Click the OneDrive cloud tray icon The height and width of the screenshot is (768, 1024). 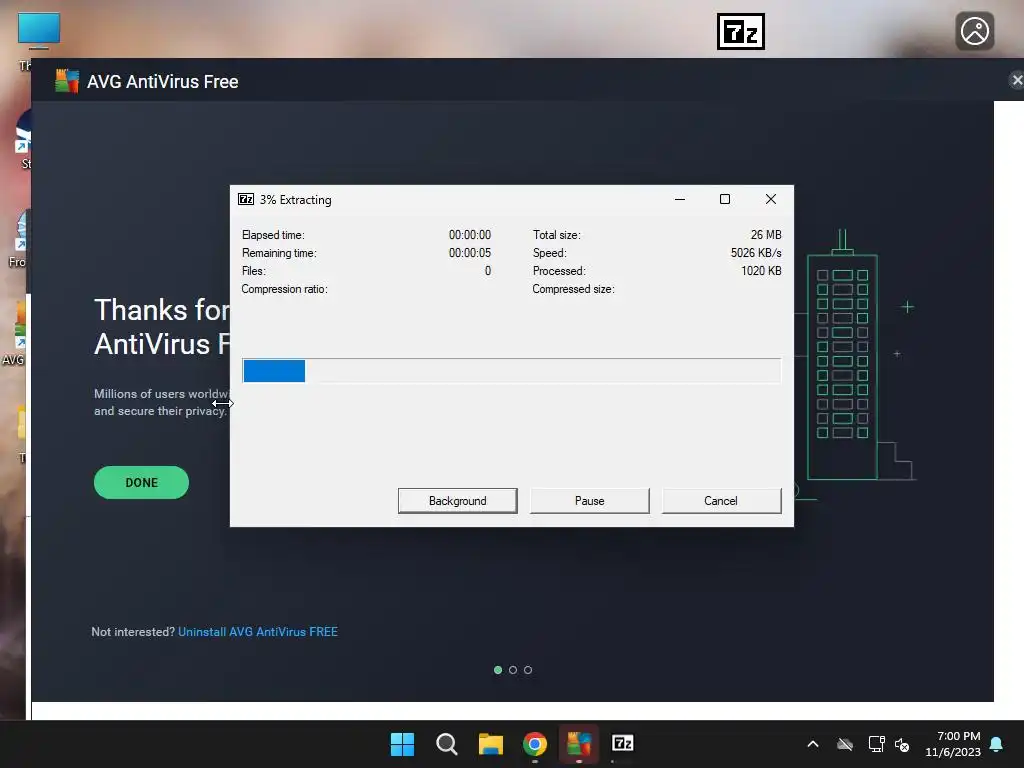pos(844,744)
